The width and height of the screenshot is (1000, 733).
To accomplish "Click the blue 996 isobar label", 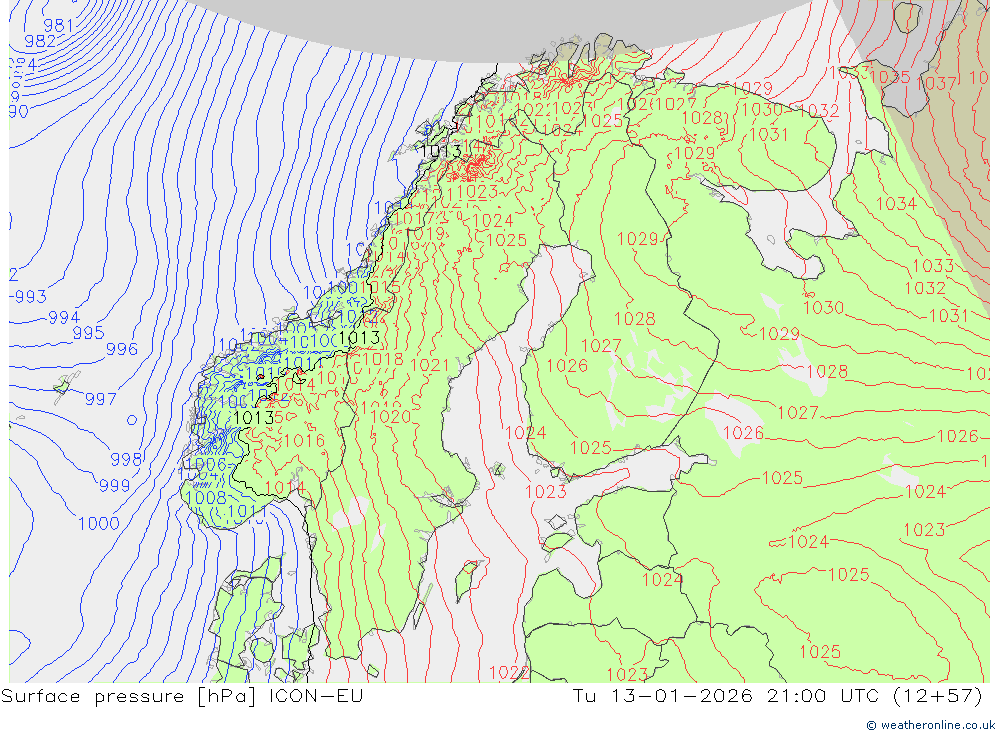I will [122, 349].
